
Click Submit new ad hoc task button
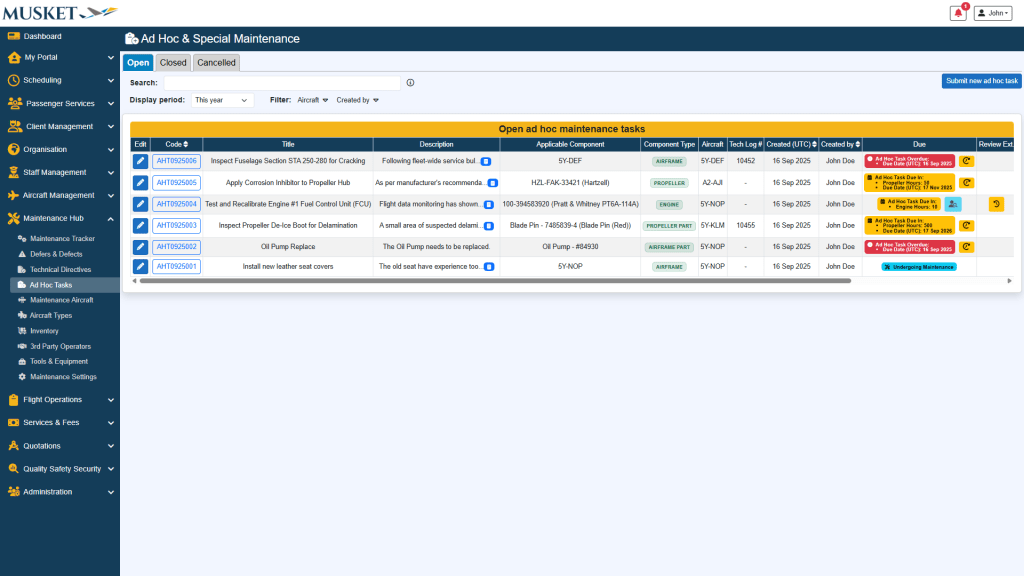click(981, 81)
